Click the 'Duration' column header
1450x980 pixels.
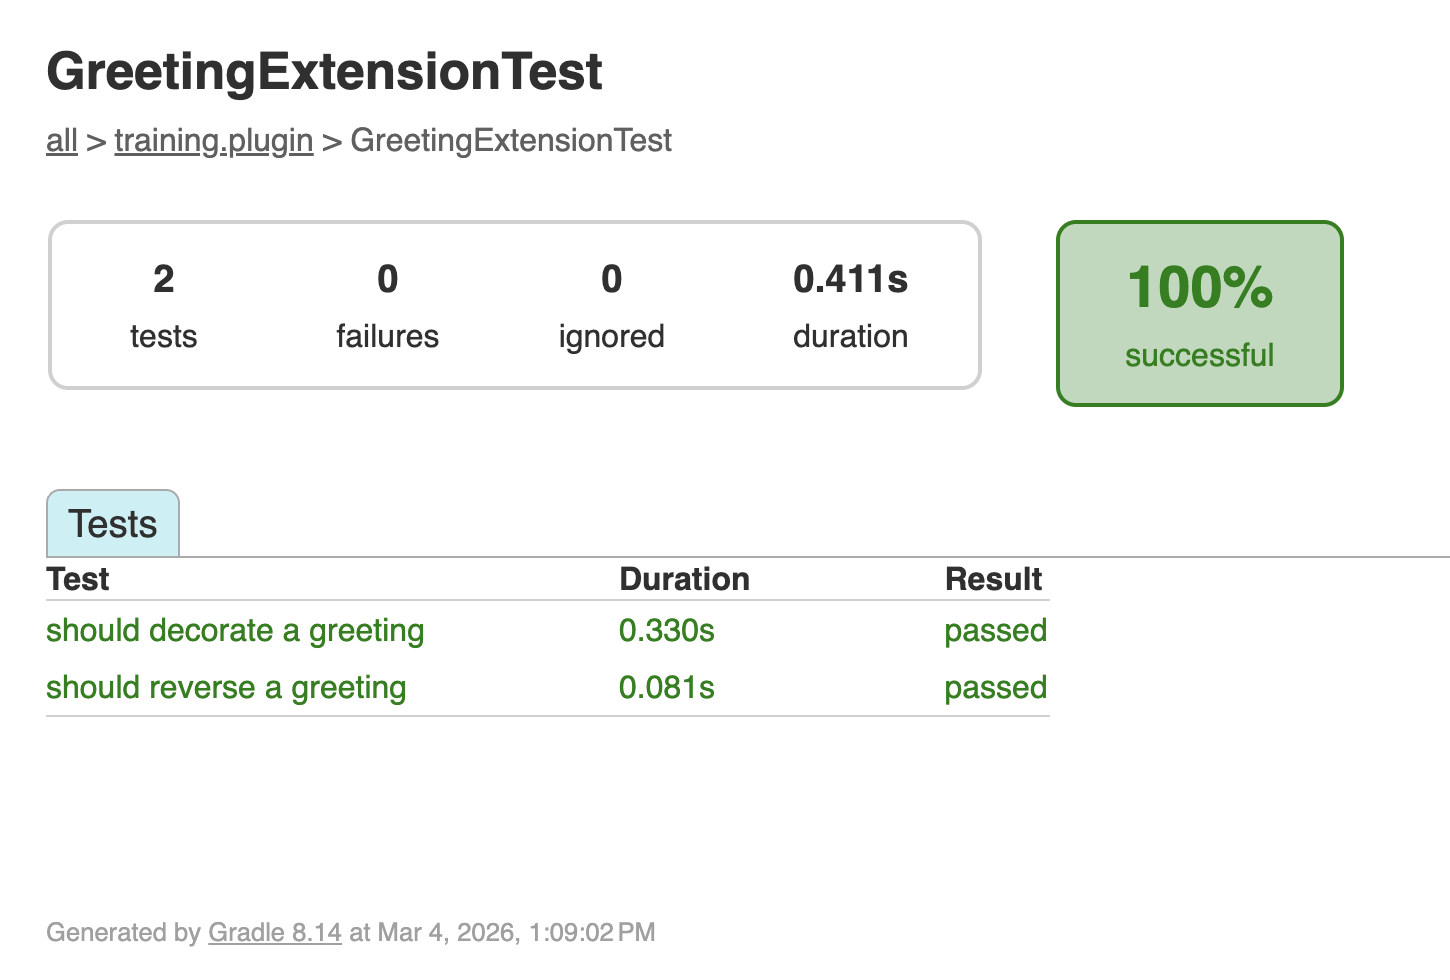point(685,578)
